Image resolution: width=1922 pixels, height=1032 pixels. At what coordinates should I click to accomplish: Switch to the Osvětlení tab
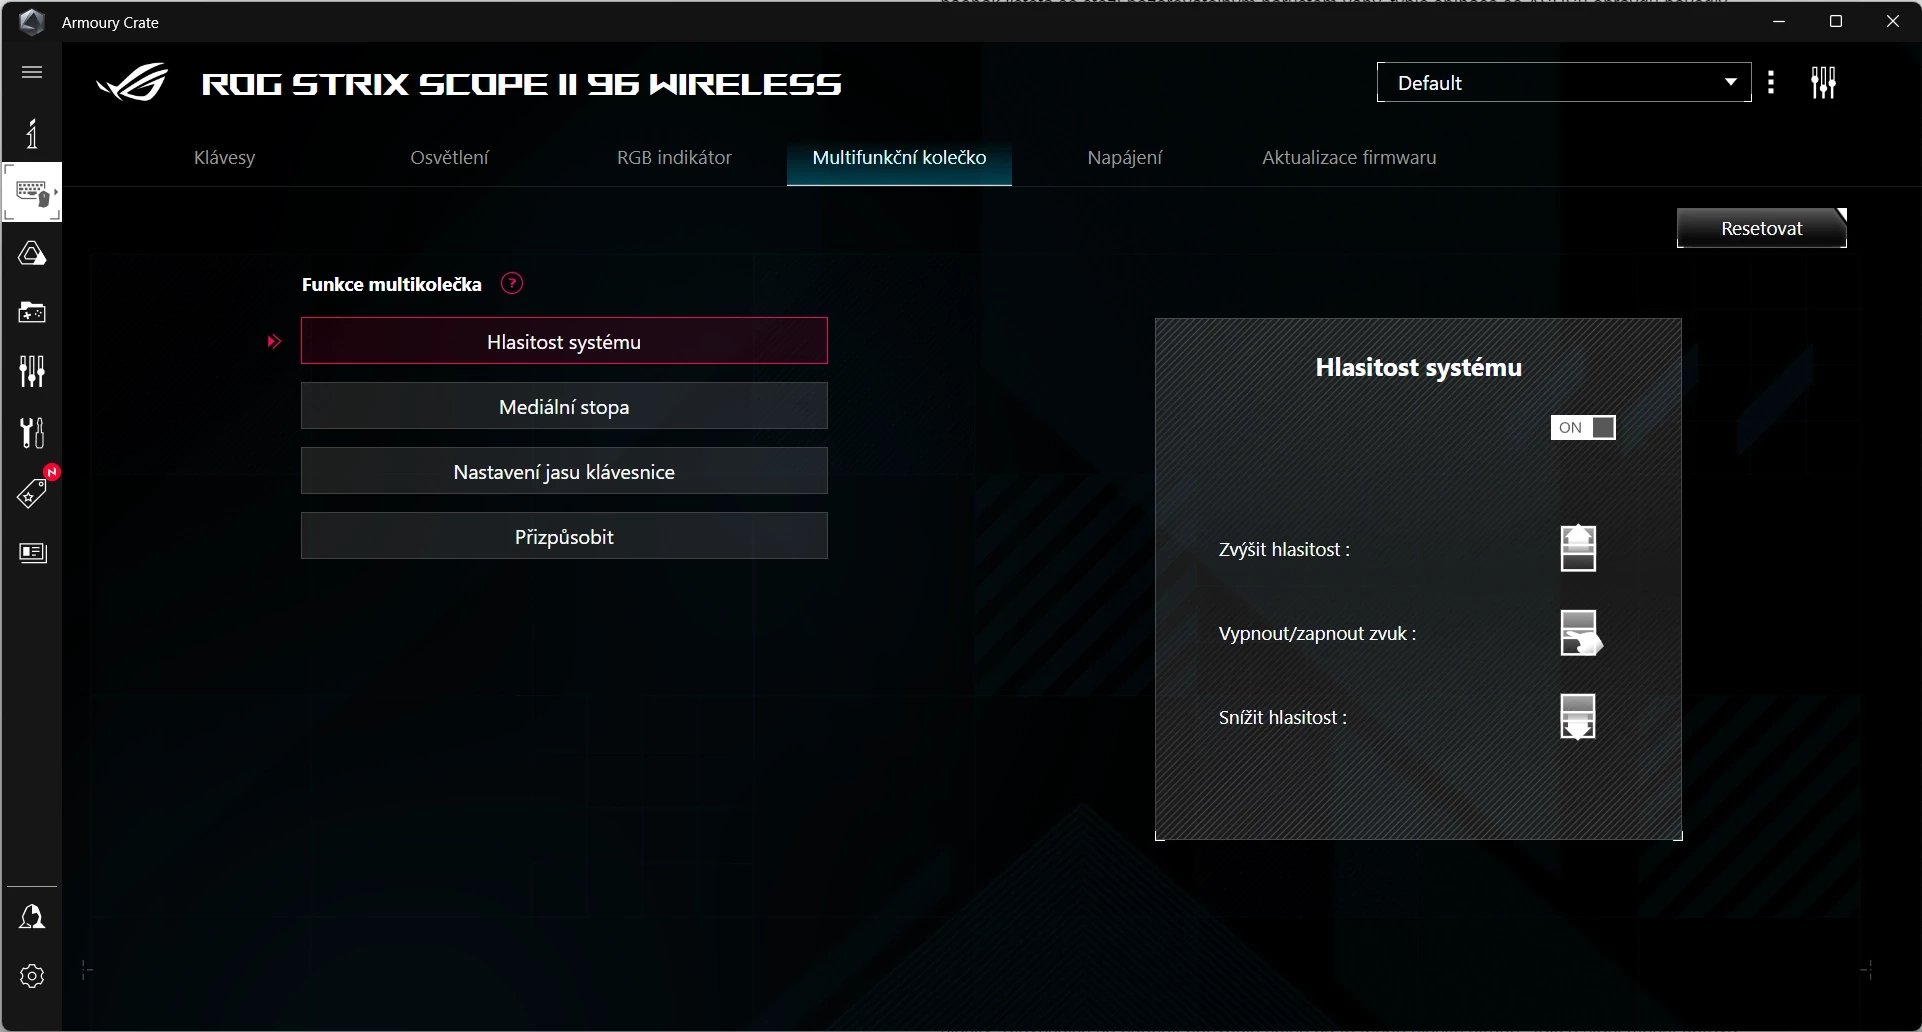click(450, 157)
